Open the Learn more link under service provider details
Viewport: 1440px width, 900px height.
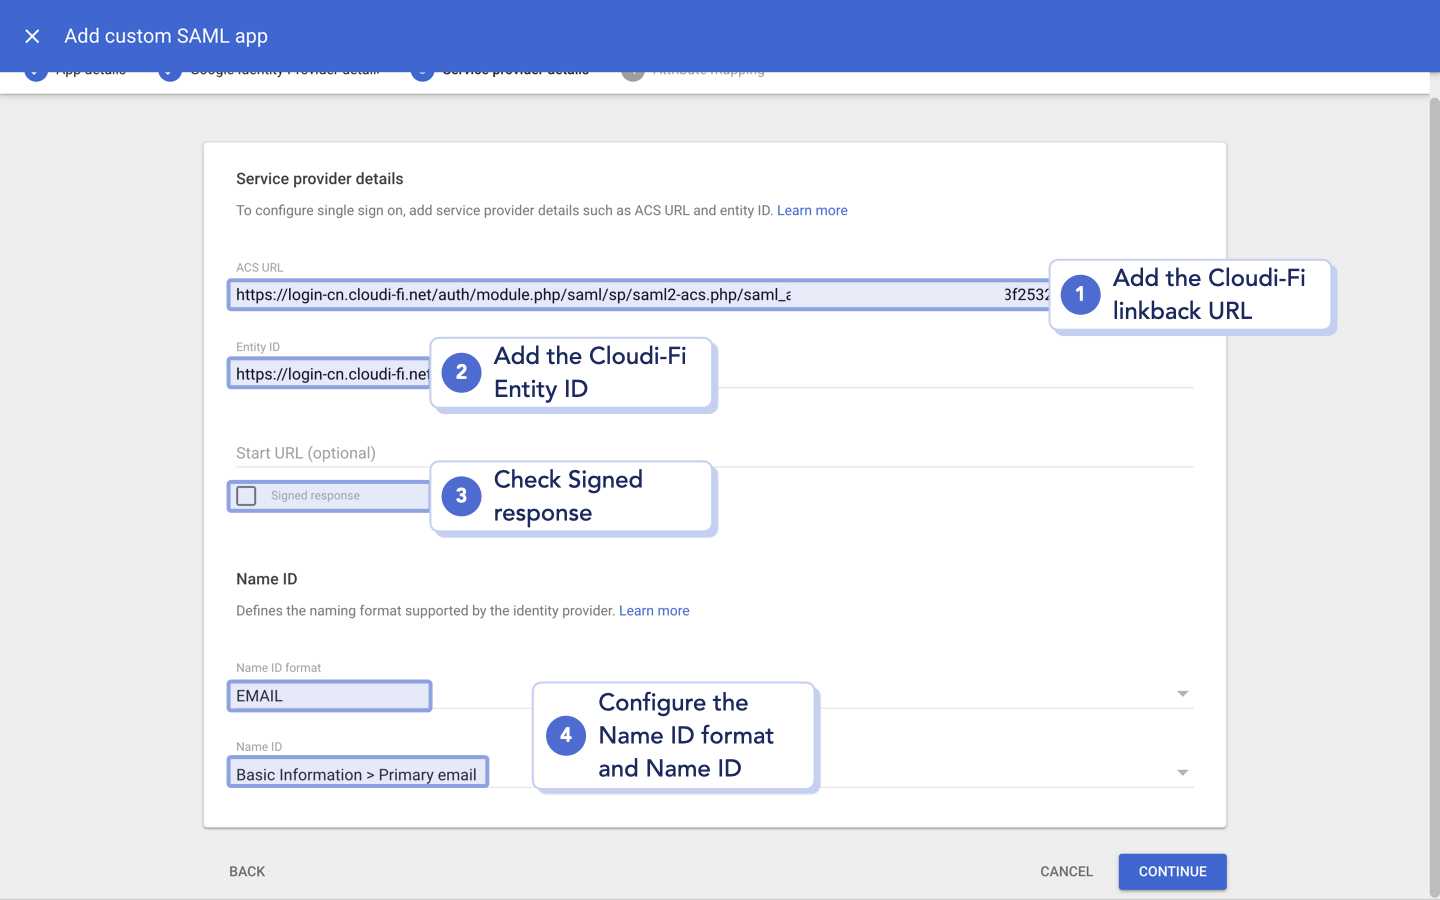click(812, 210)
